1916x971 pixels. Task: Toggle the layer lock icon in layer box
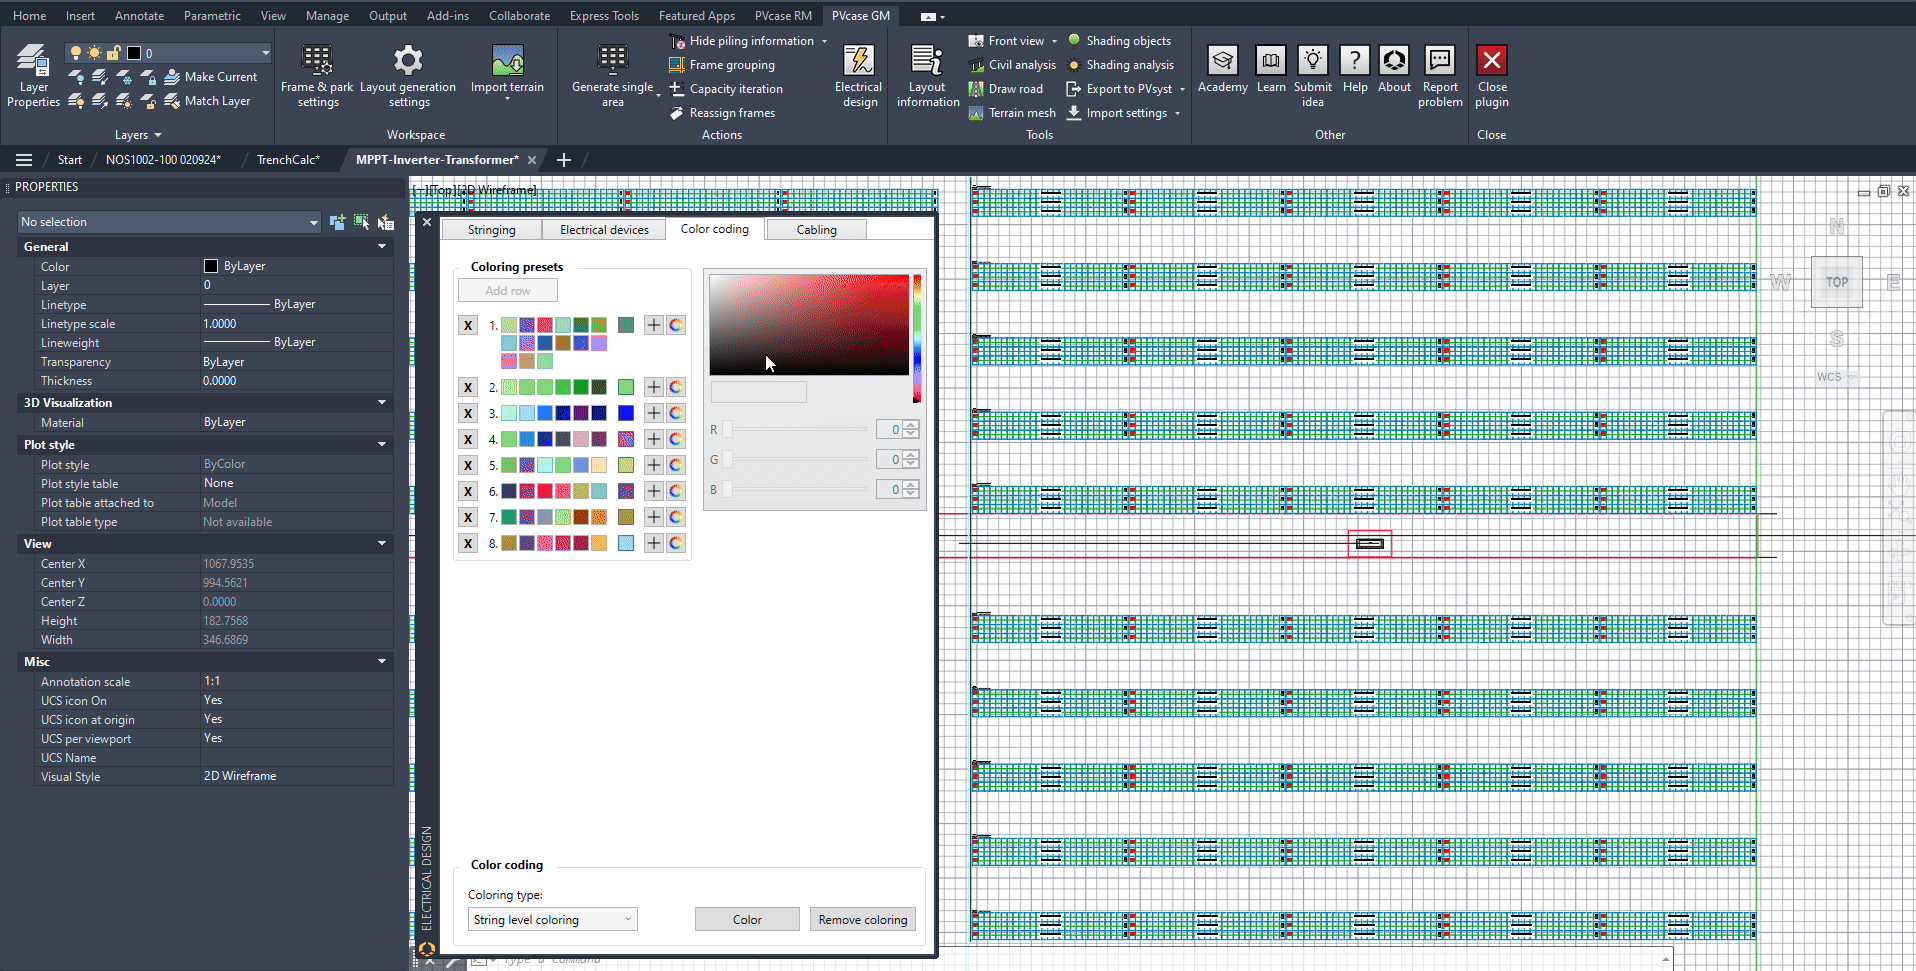113,53
